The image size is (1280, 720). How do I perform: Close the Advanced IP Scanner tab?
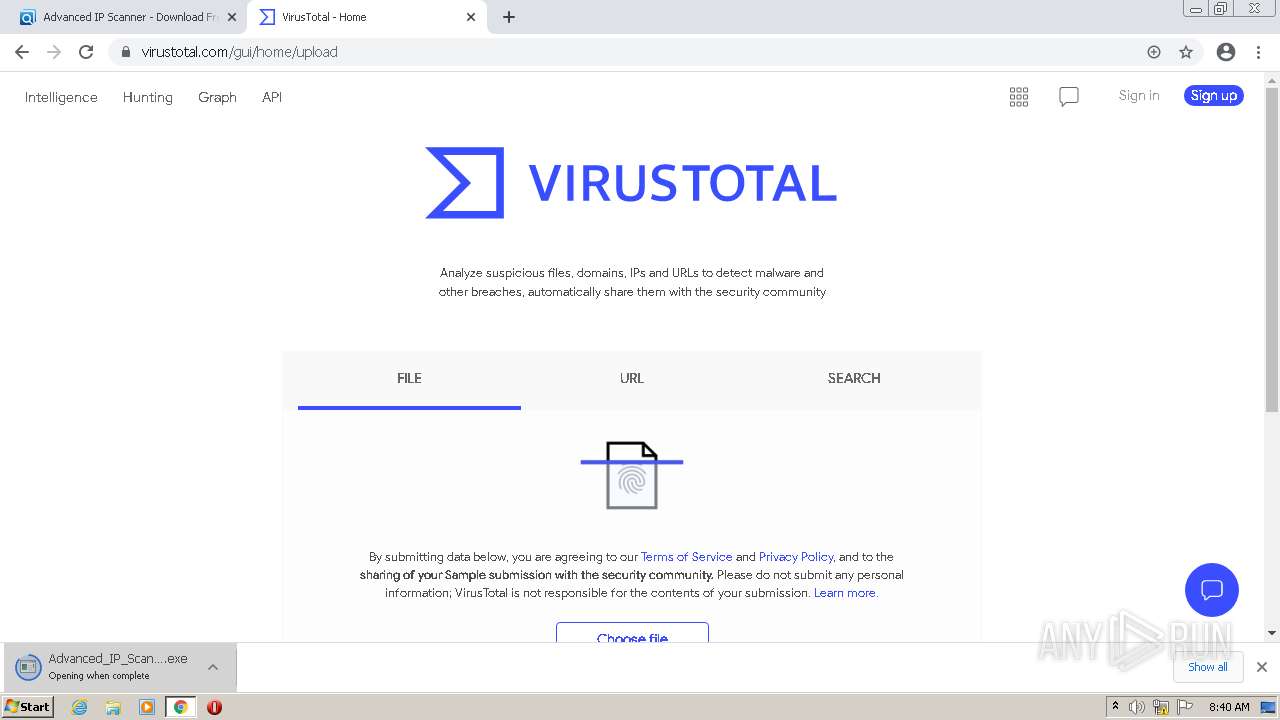tap(232, 17)
